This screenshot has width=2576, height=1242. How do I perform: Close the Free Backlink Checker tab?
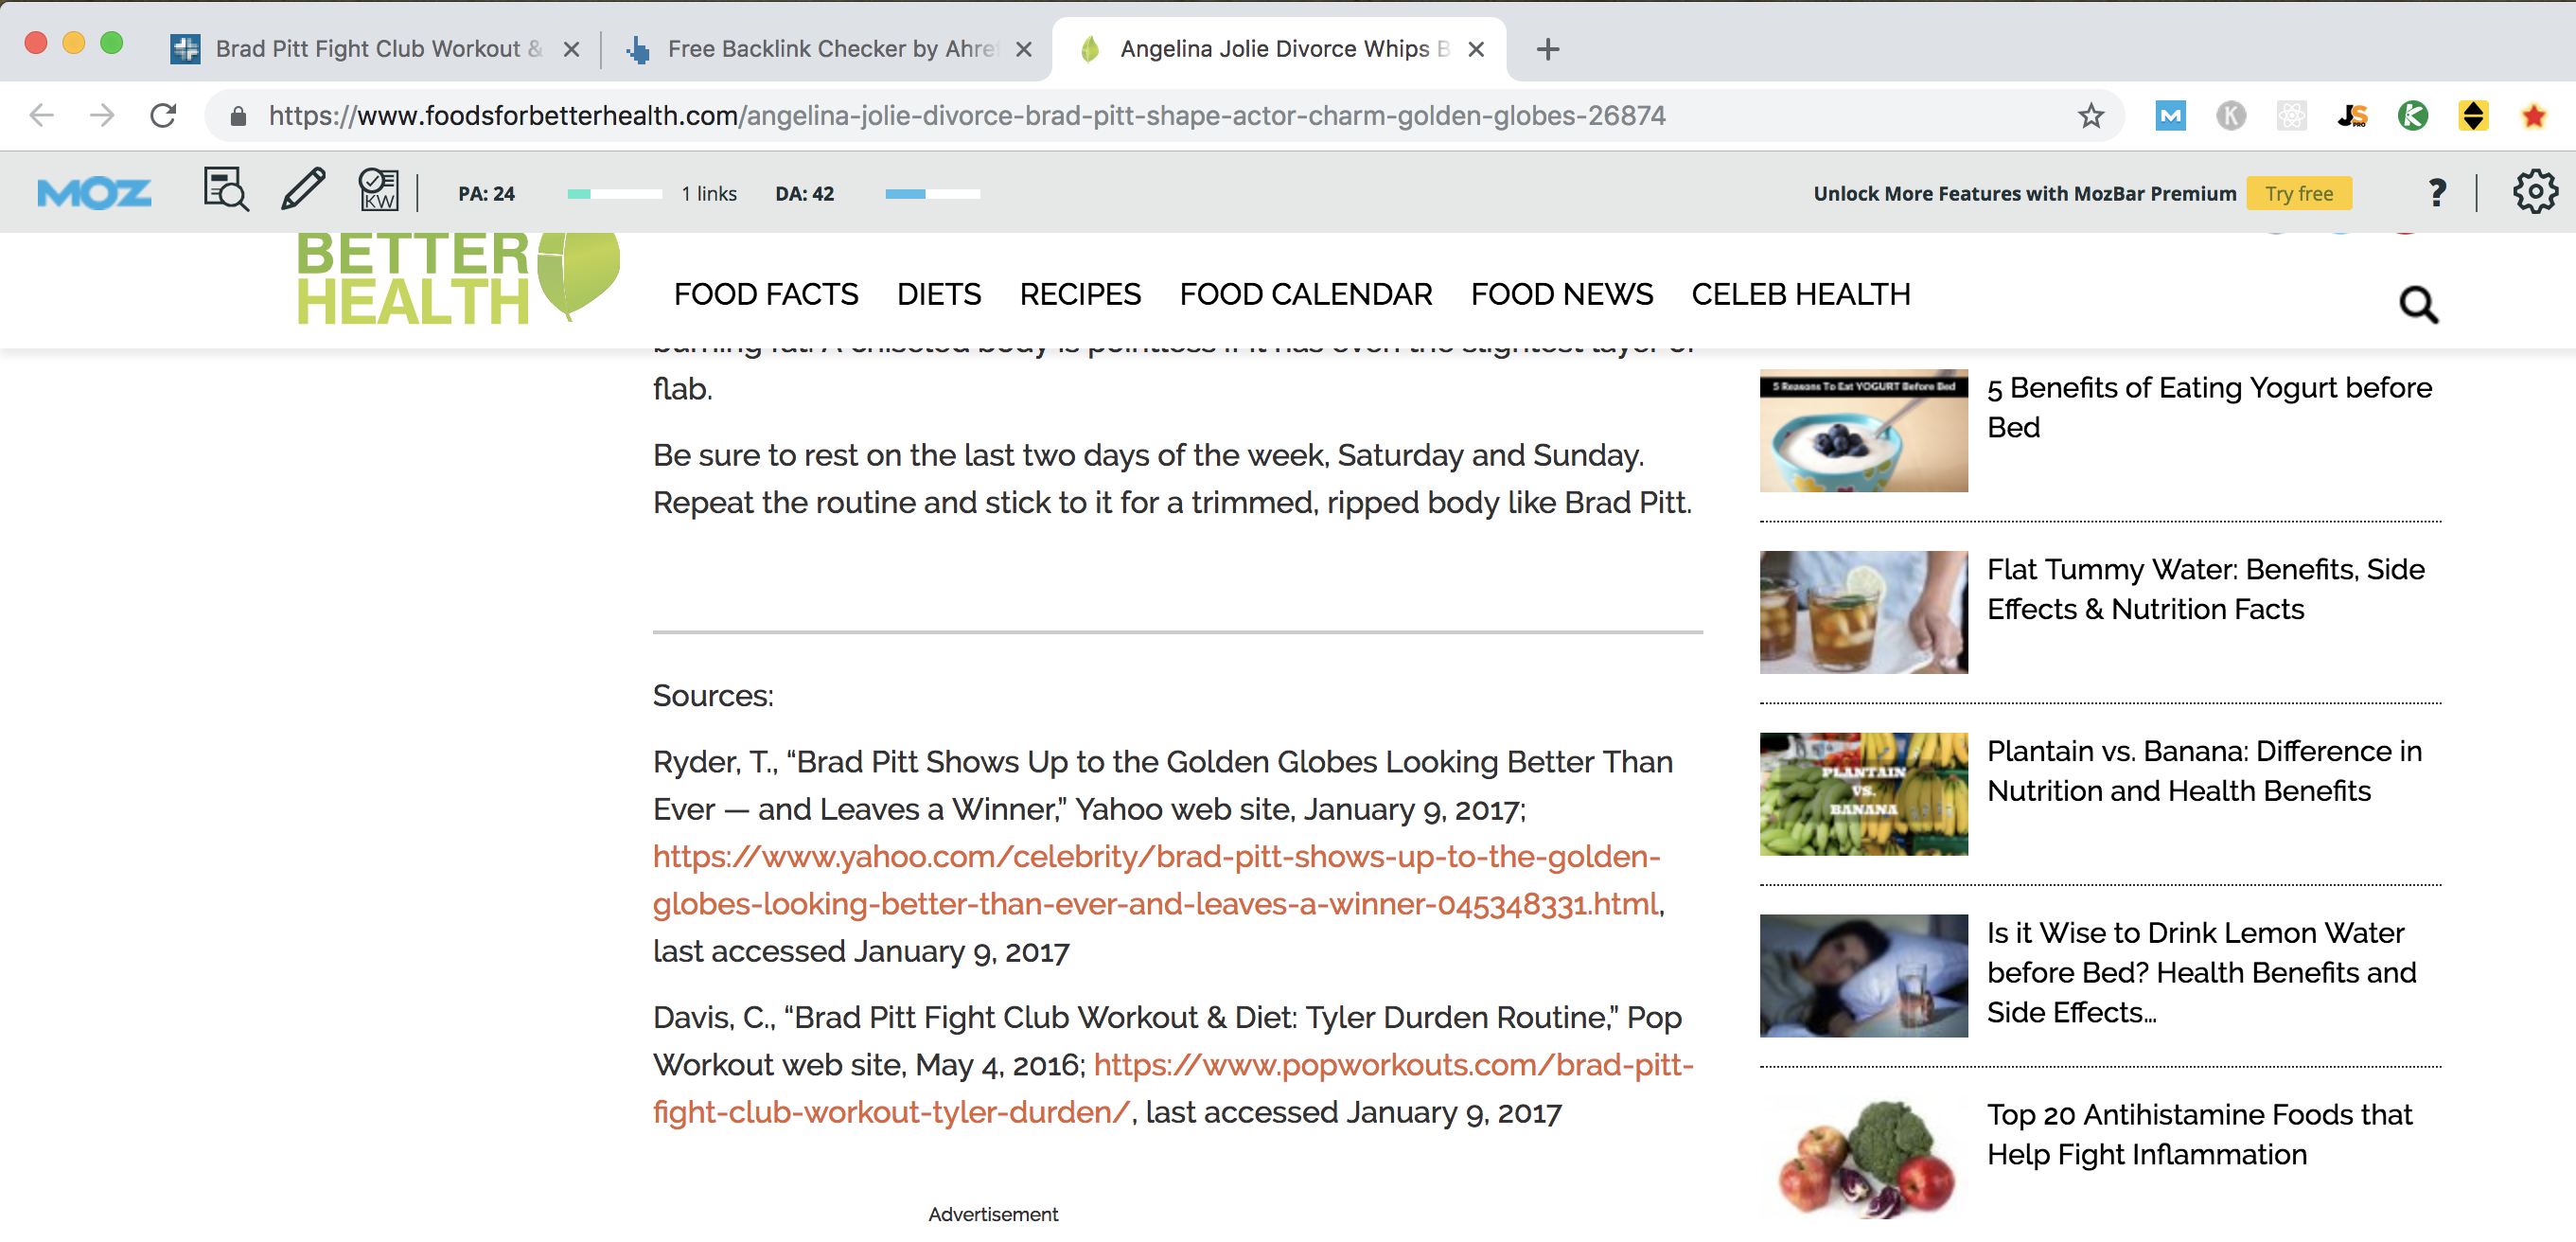1023,49
